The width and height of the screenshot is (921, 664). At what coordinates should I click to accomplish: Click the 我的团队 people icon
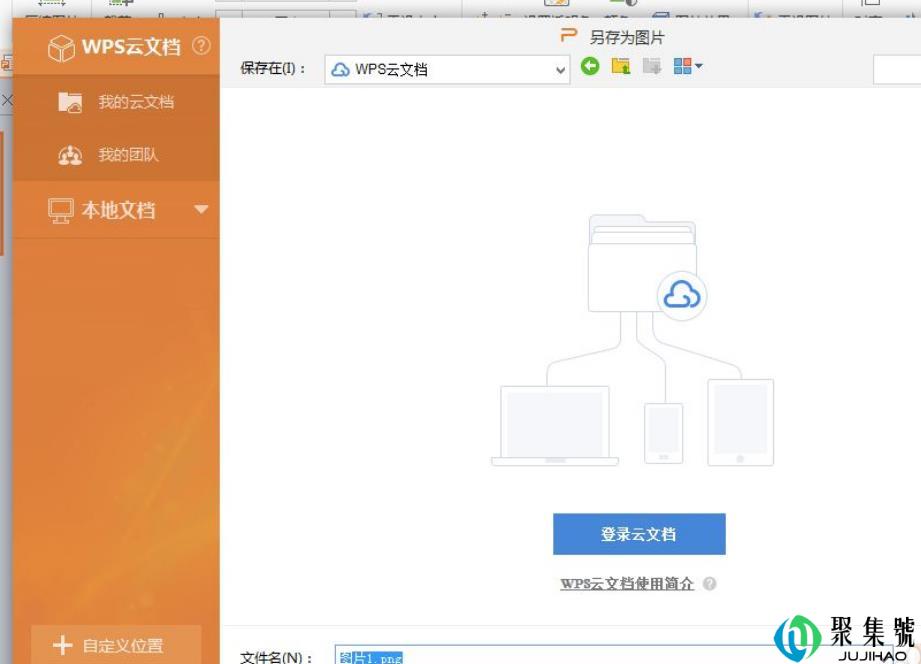click(70, 156)
